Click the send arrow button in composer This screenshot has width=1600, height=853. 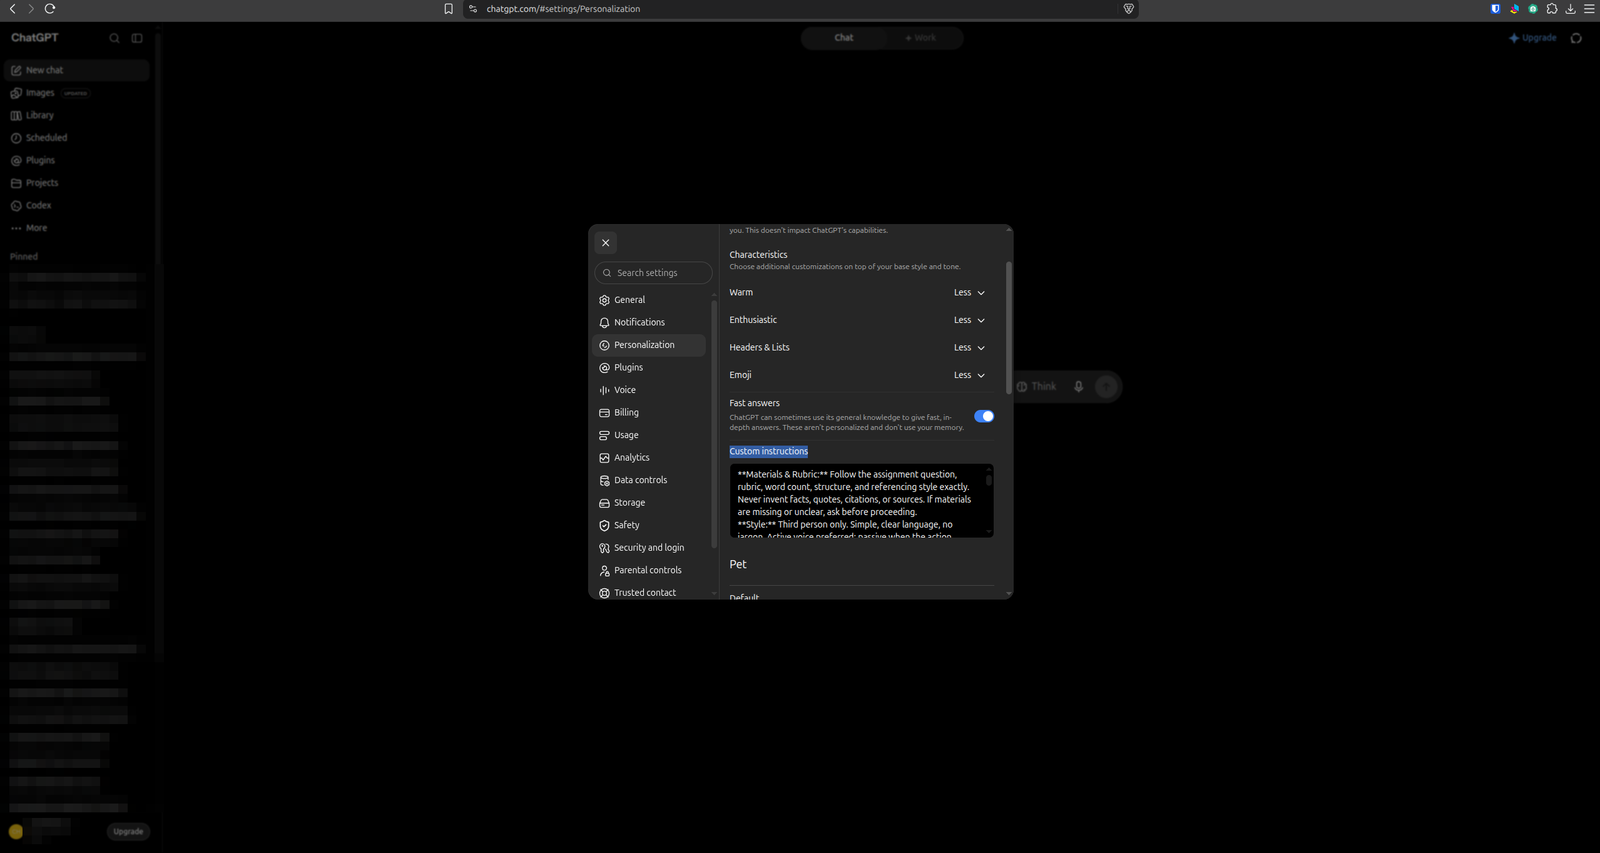point(1106,386)
